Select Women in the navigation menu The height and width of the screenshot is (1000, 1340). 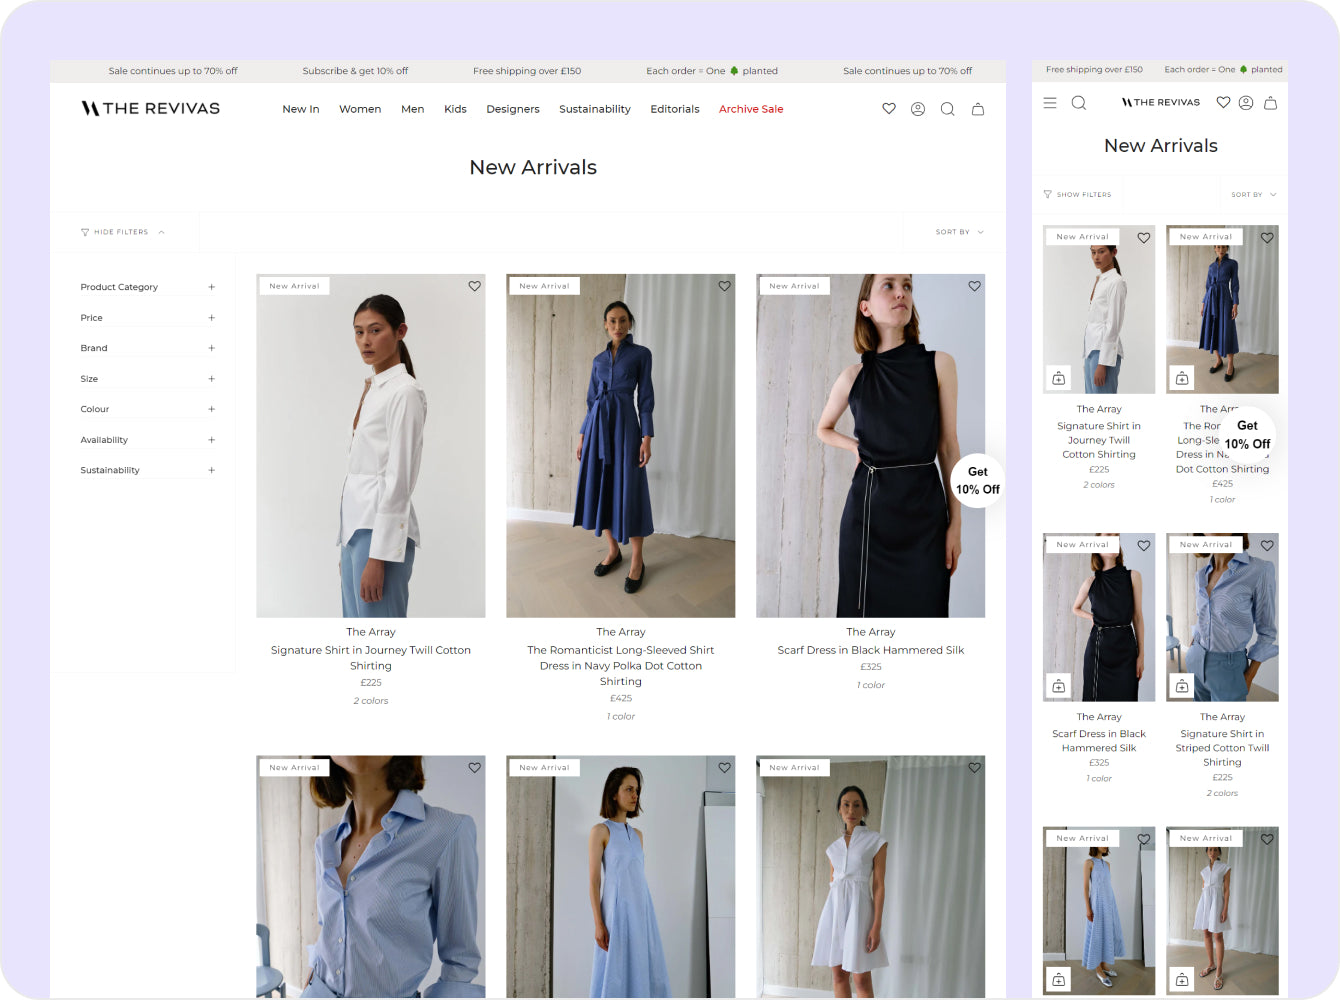360,109
